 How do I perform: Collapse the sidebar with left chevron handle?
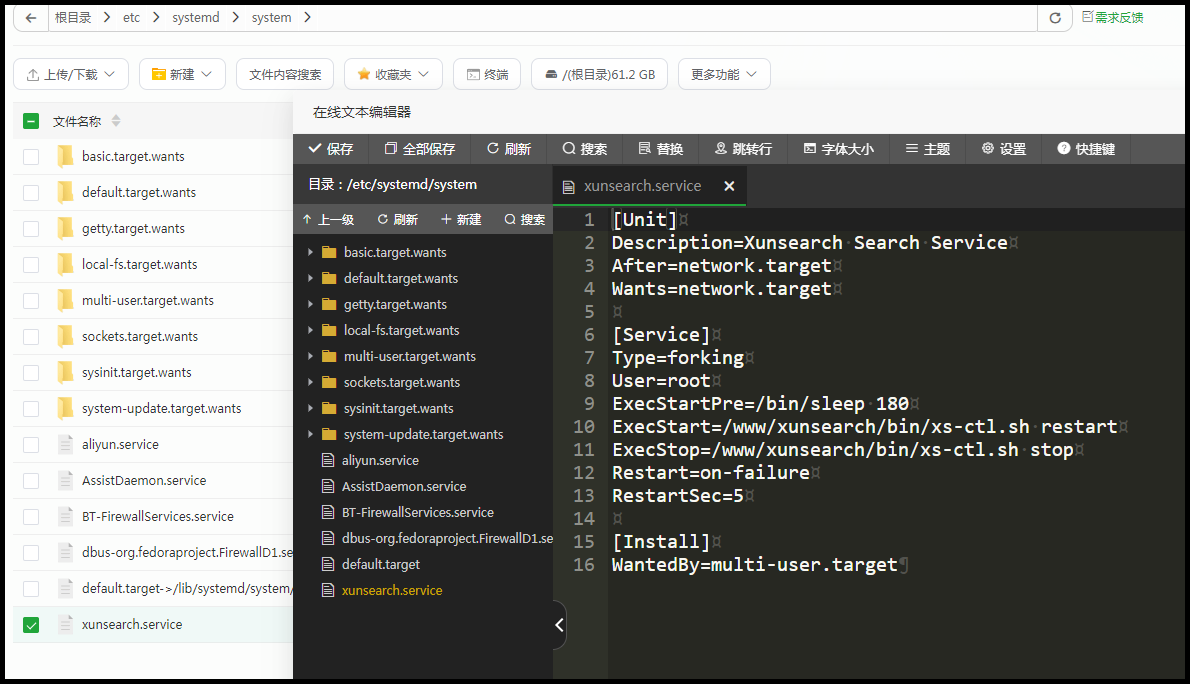(559, 625)
